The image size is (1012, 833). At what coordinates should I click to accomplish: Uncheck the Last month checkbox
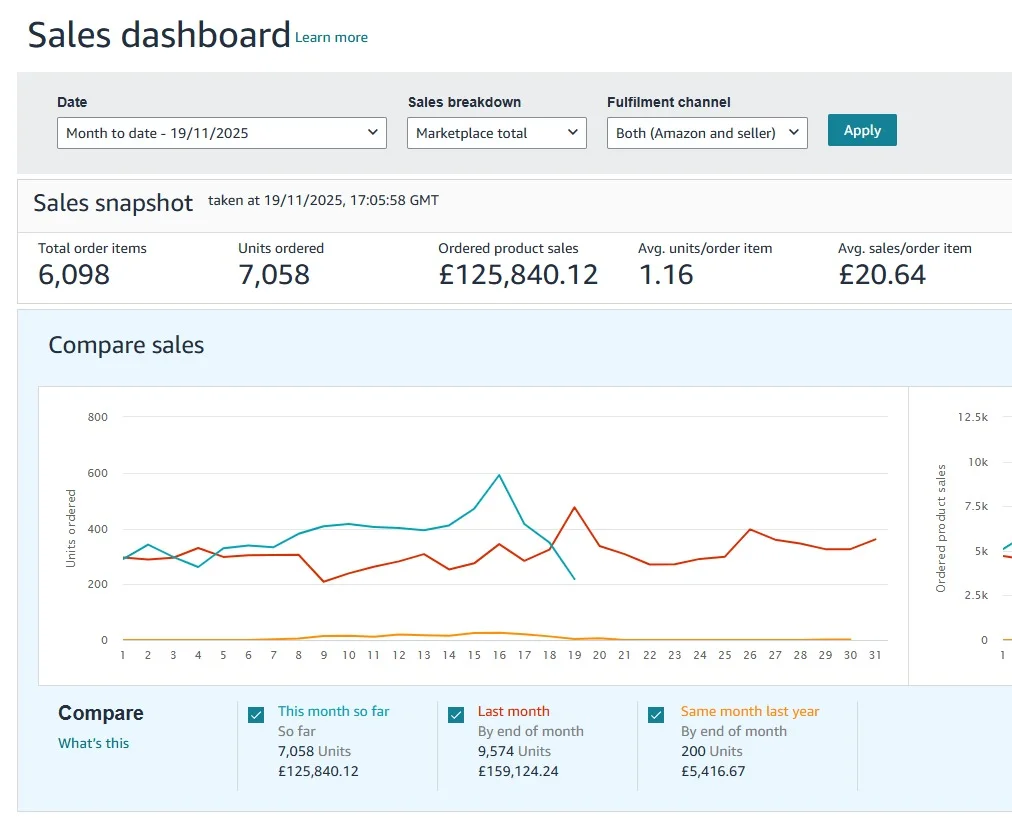(456, 715)
